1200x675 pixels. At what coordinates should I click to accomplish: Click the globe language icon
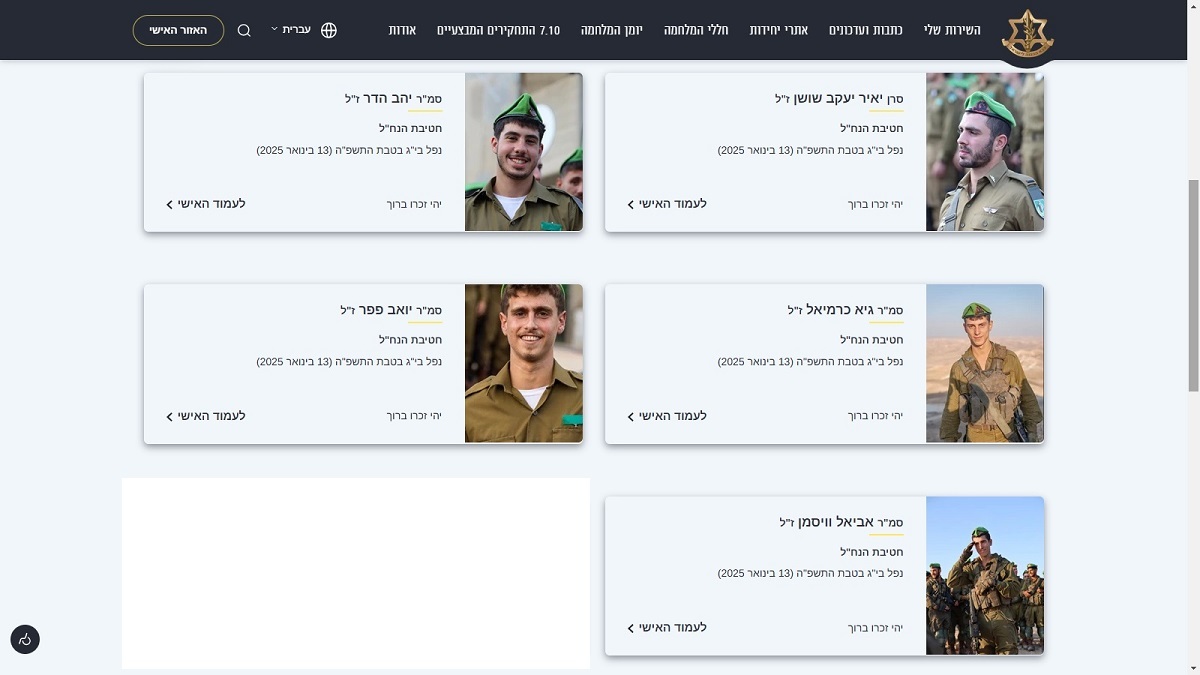point(329,30)
